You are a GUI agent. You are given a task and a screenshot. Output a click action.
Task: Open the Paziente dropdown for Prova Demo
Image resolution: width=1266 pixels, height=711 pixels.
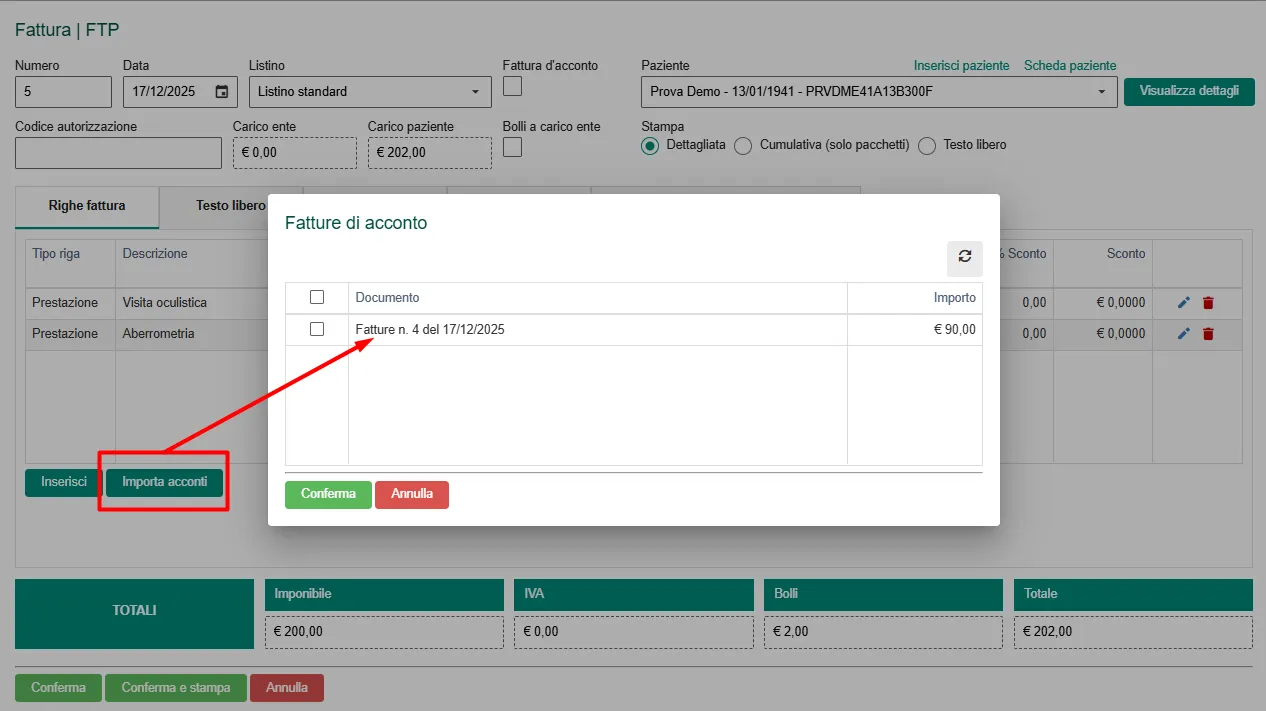click(879, 92)
